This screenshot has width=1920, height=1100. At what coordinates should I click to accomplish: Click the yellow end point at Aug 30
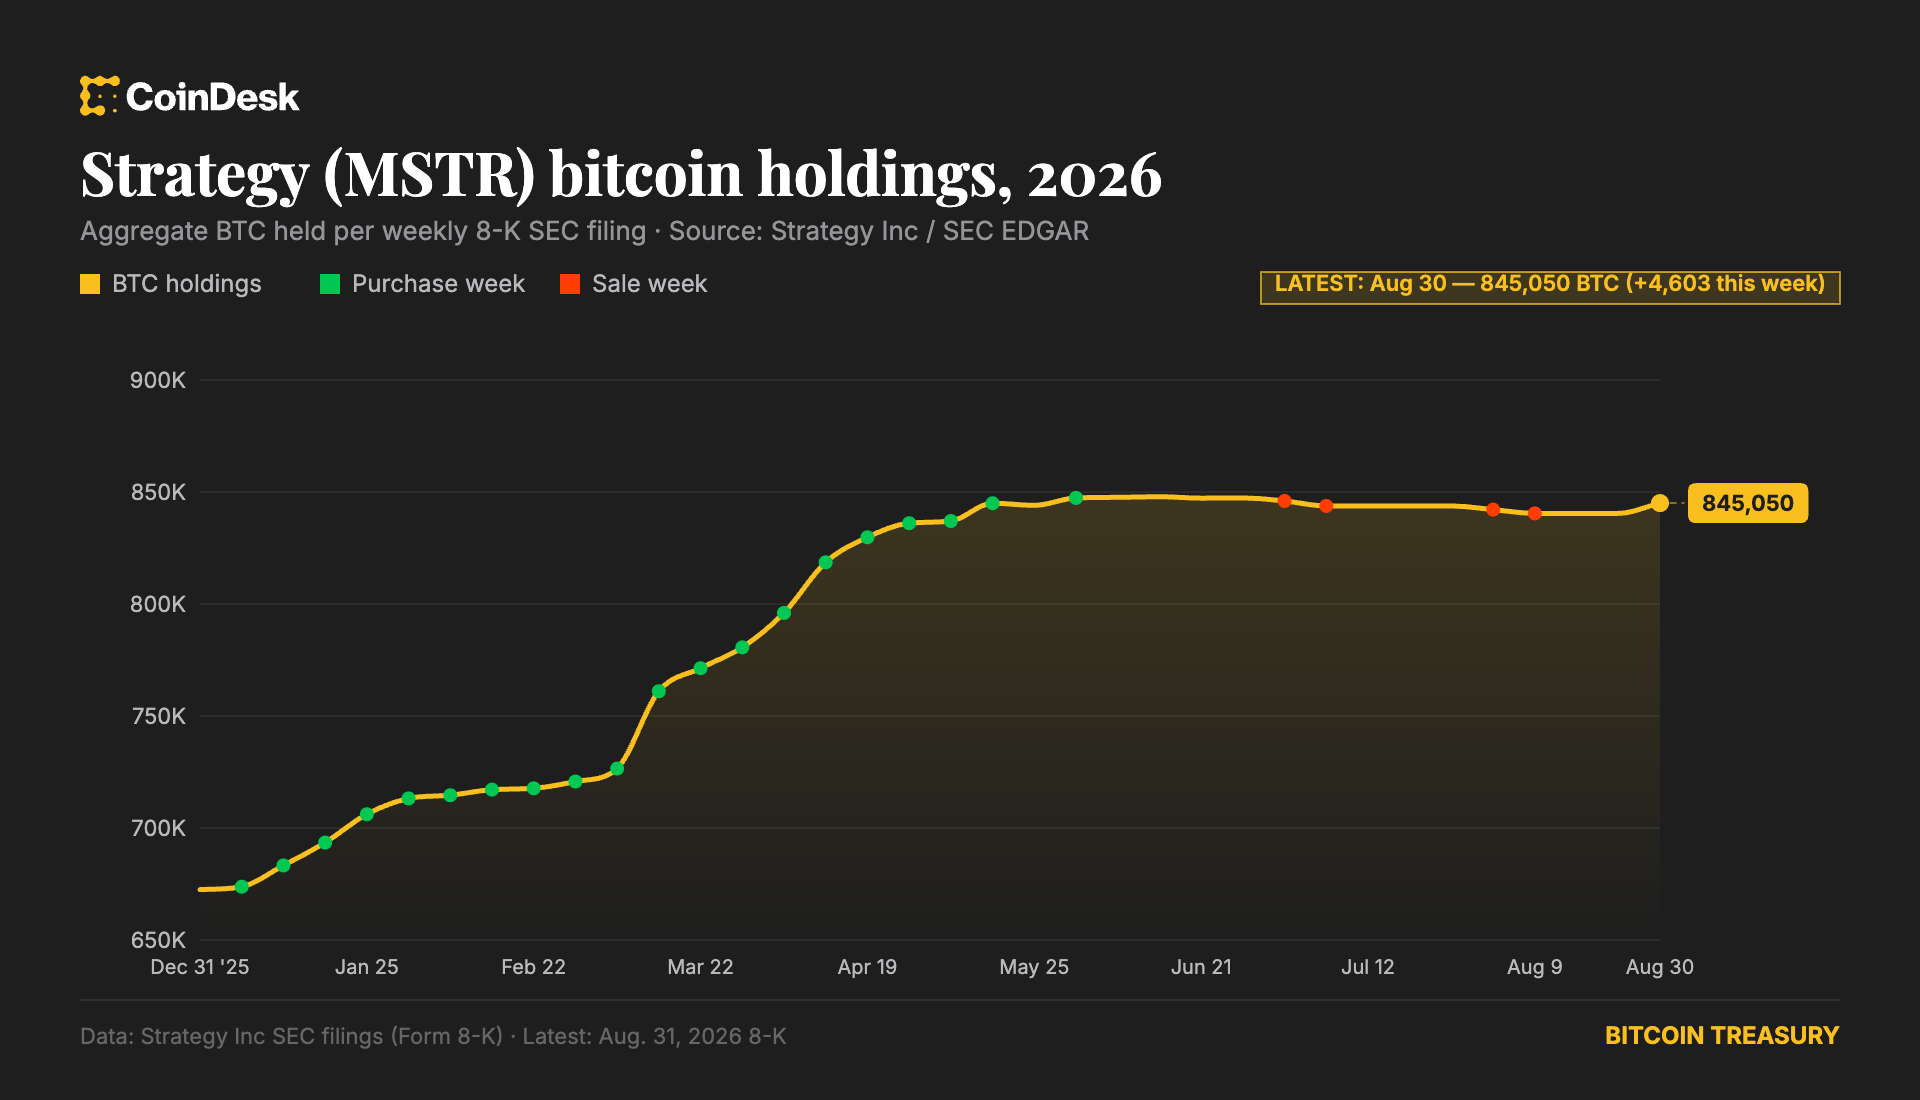click(x=1659, y=503)
